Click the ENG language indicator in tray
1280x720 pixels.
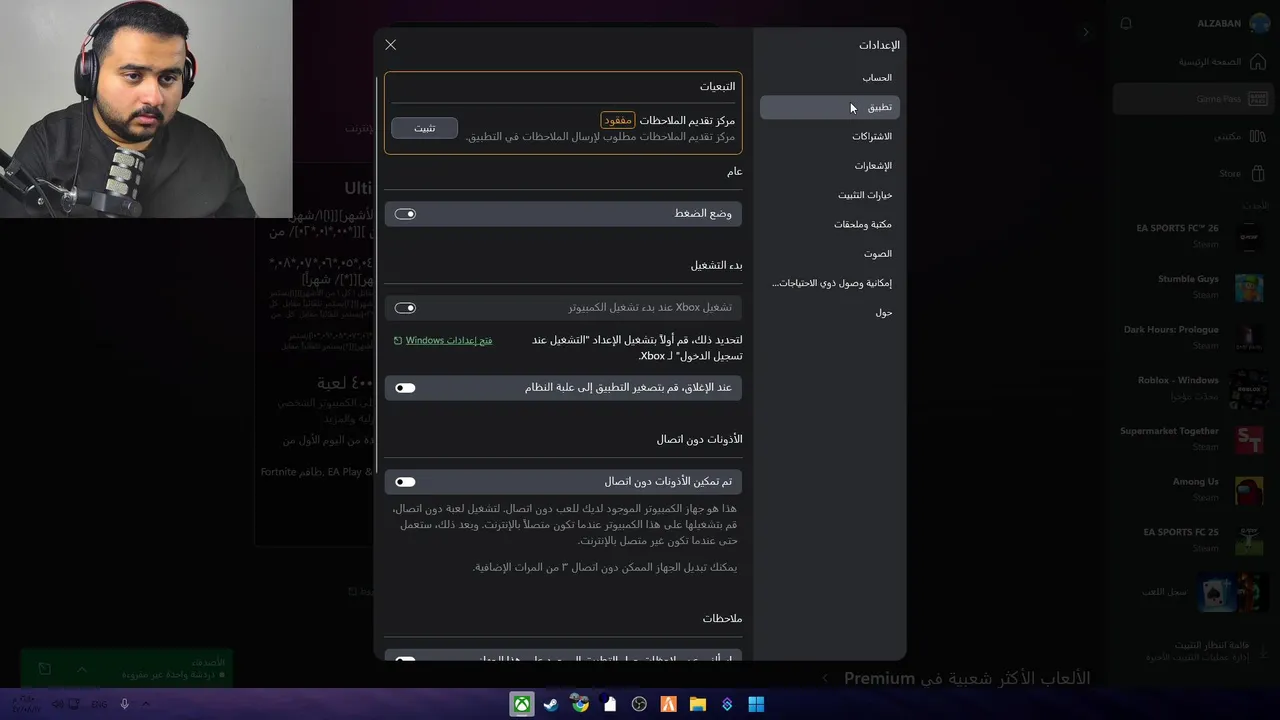(100, 704)
